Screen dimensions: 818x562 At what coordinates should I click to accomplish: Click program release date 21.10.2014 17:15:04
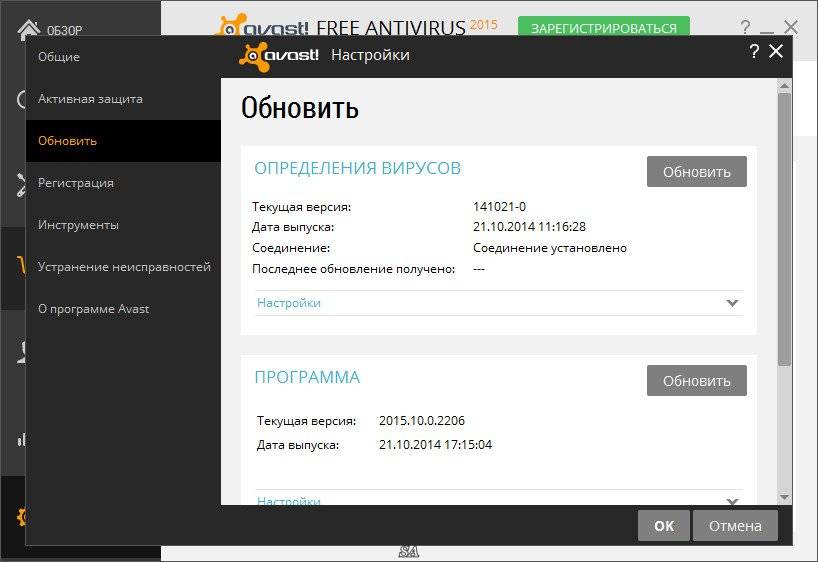pyautogui.click(x=435, y=445)
